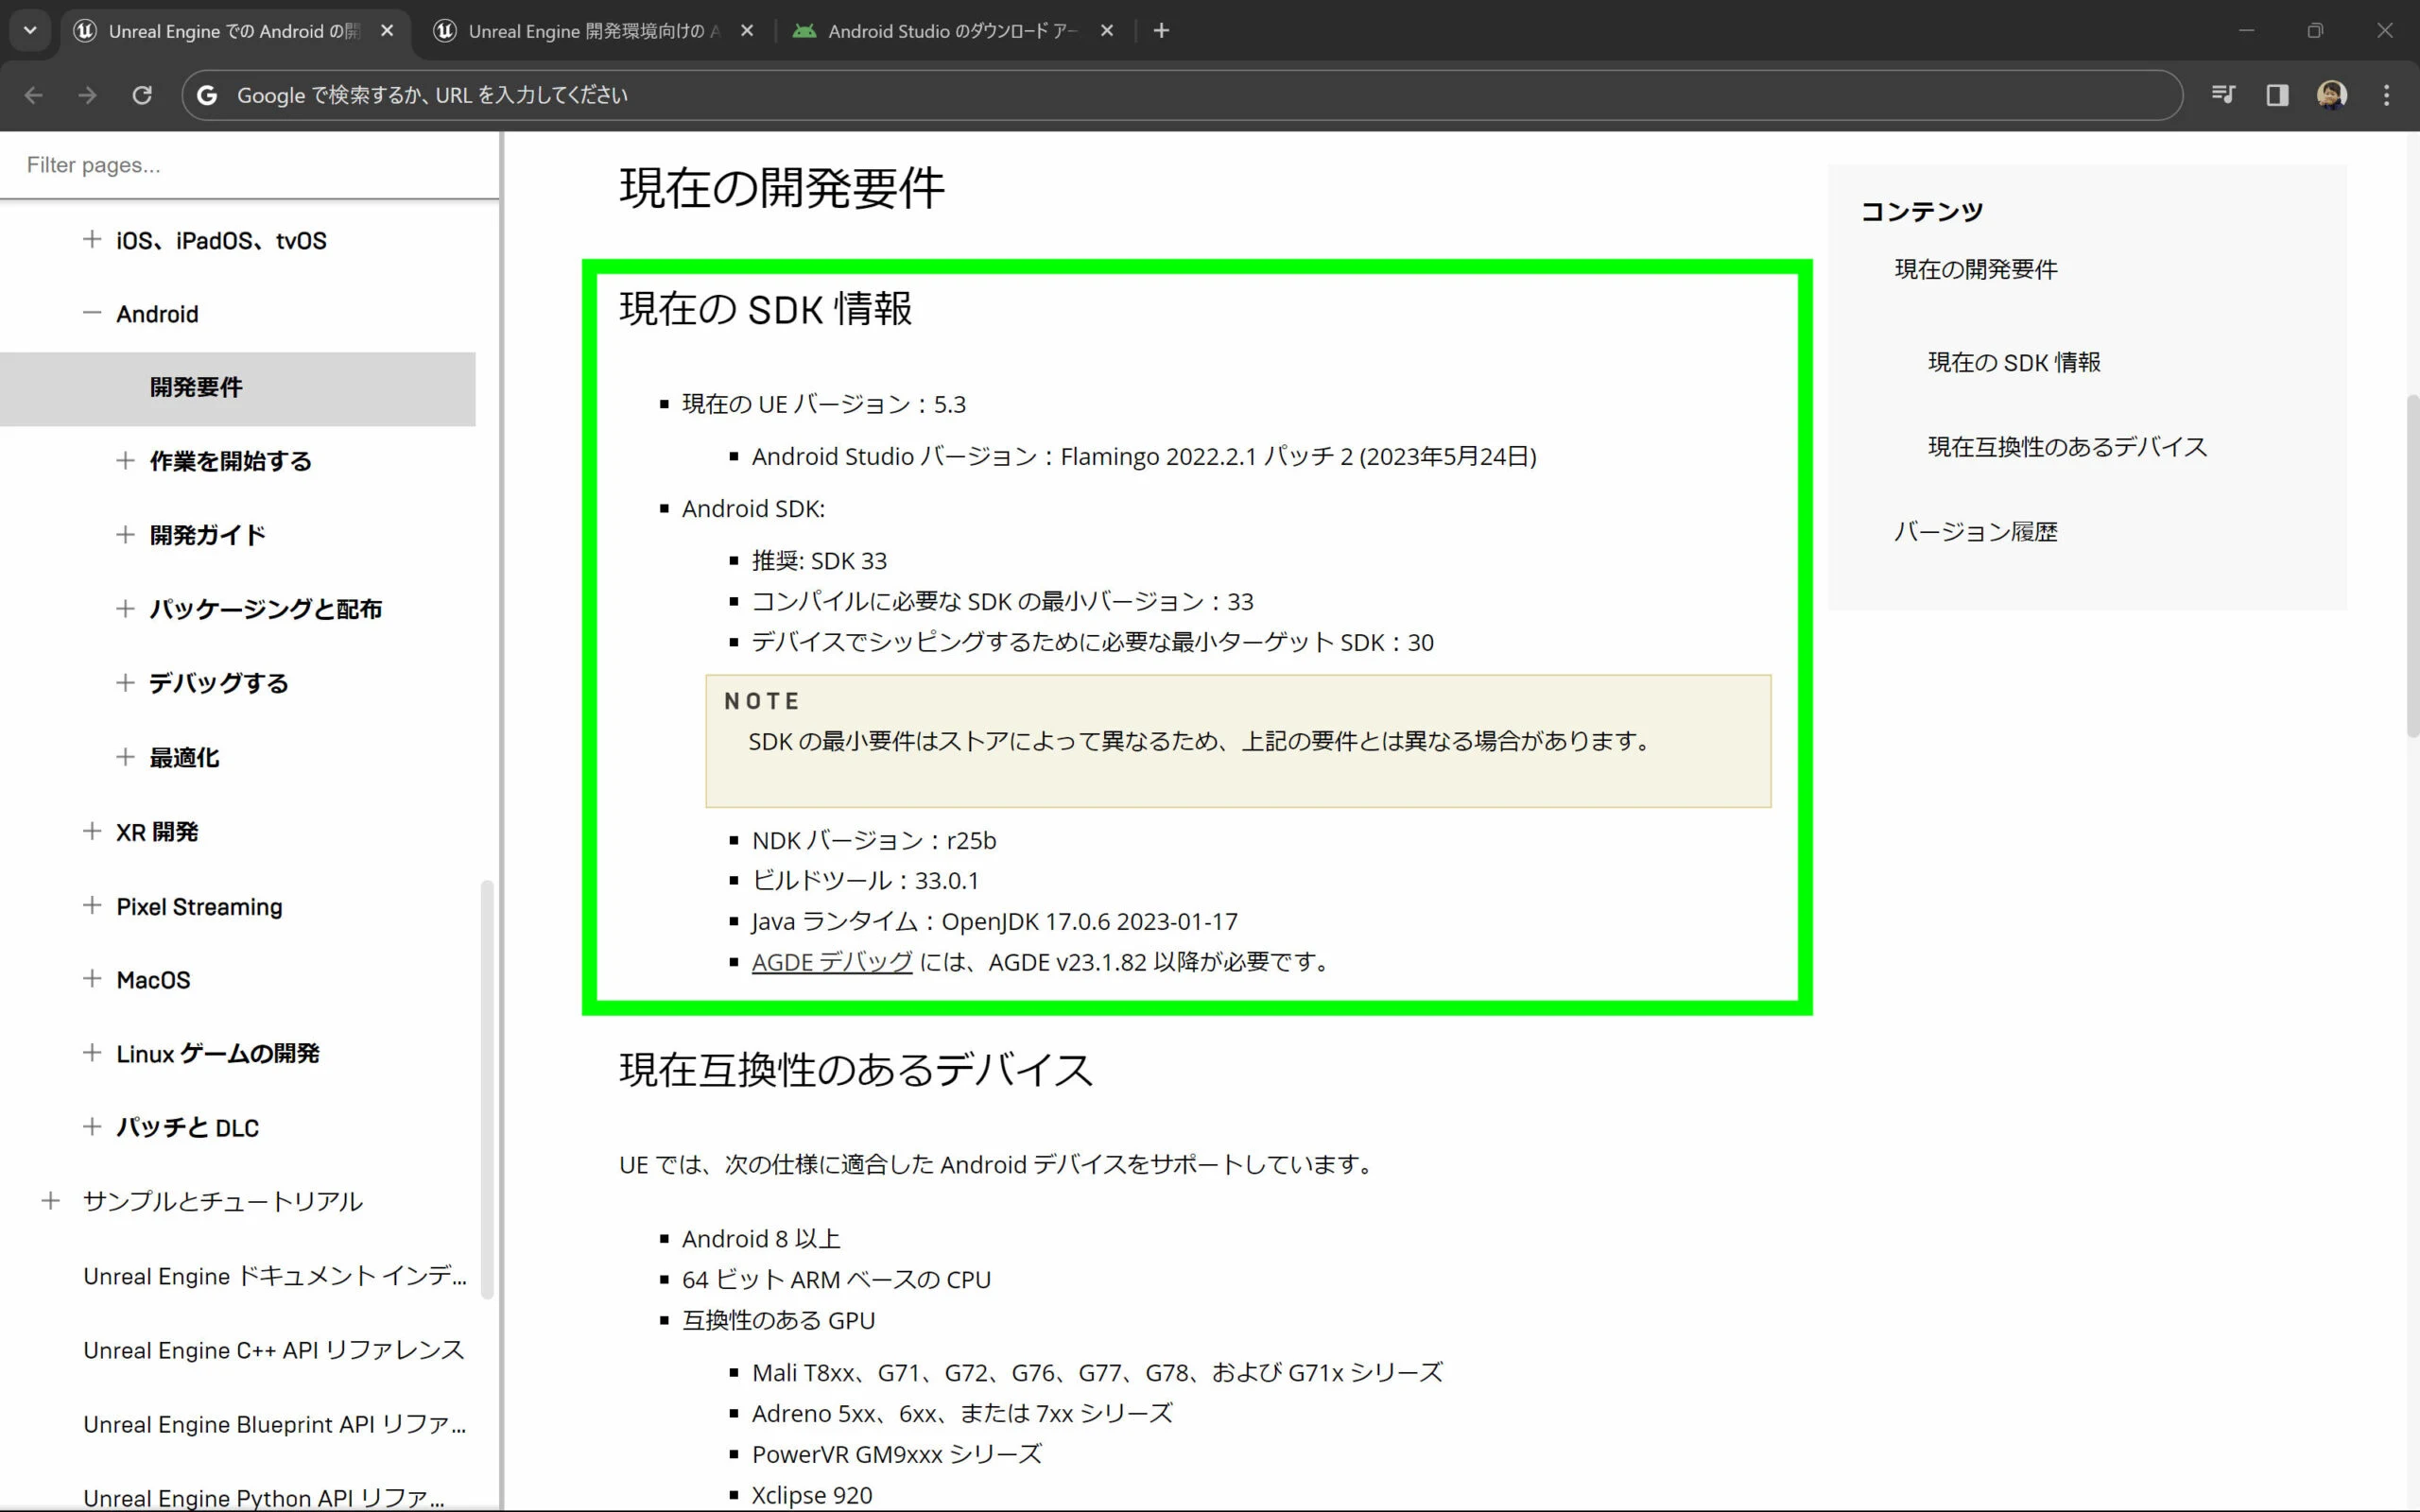
Task: Click the browser reload icon
Action: (142, 95)
